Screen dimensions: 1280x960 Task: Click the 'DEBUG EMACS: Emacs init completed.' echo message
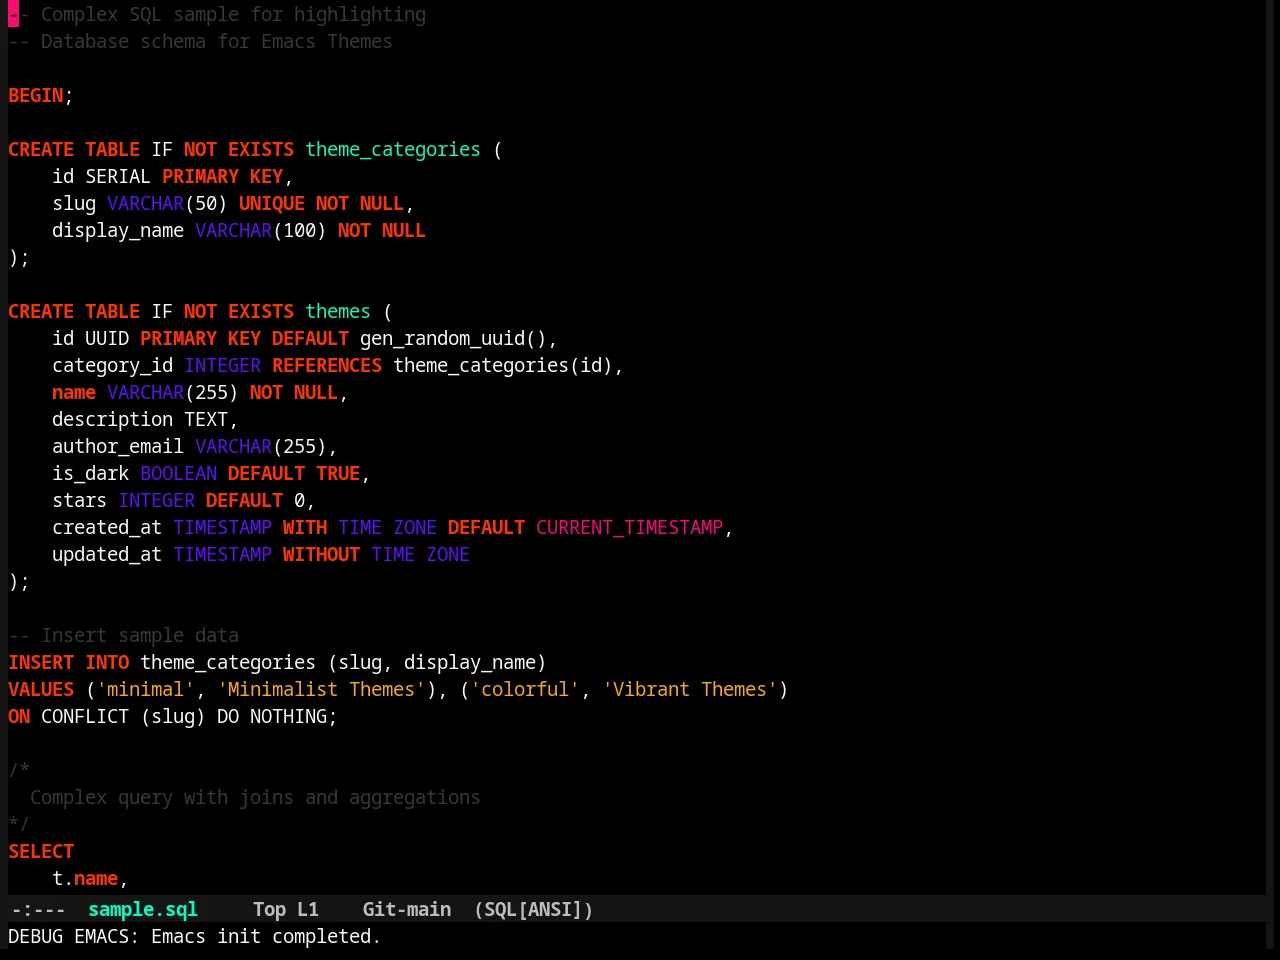pos(195,936)
